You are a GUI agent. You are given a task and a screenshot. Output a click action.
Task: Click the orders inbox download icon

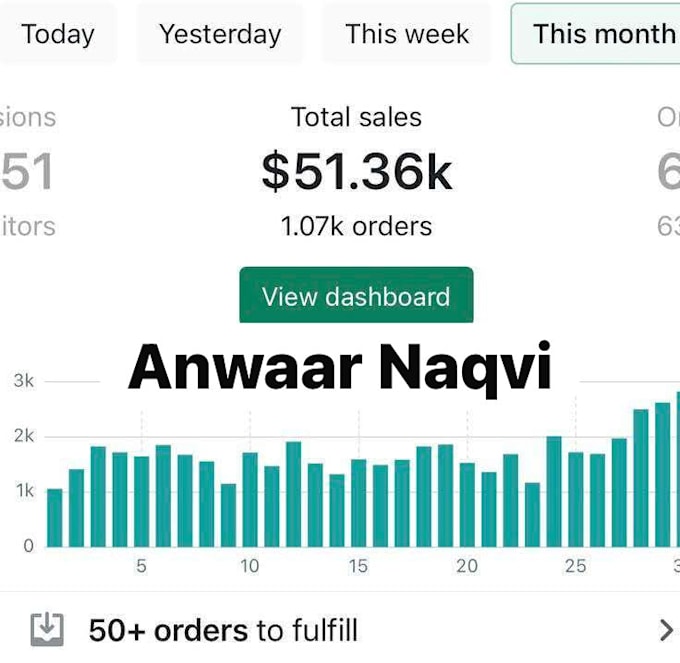[47, 630]
